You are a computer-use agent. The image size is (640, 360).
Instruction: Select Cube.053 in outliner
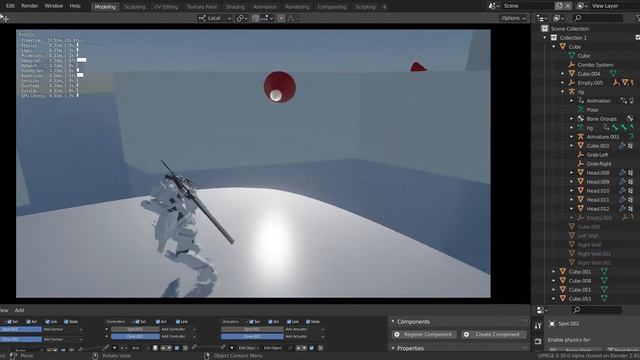(x=580, y=299)
